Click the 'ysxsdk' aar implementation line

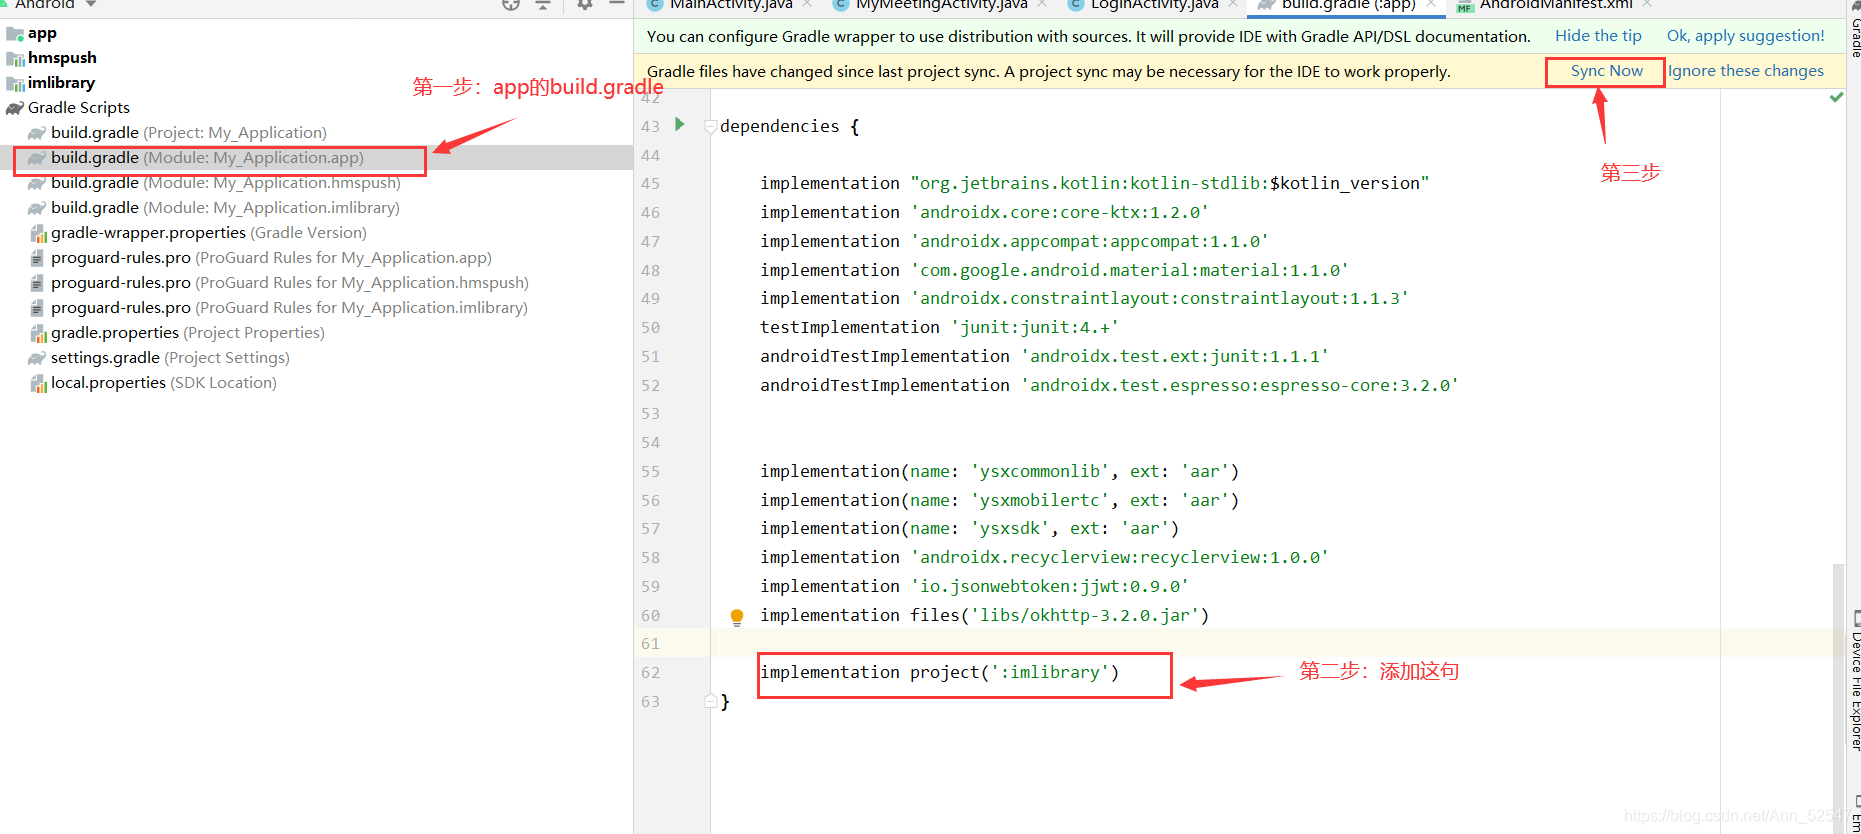click(969, 528)
